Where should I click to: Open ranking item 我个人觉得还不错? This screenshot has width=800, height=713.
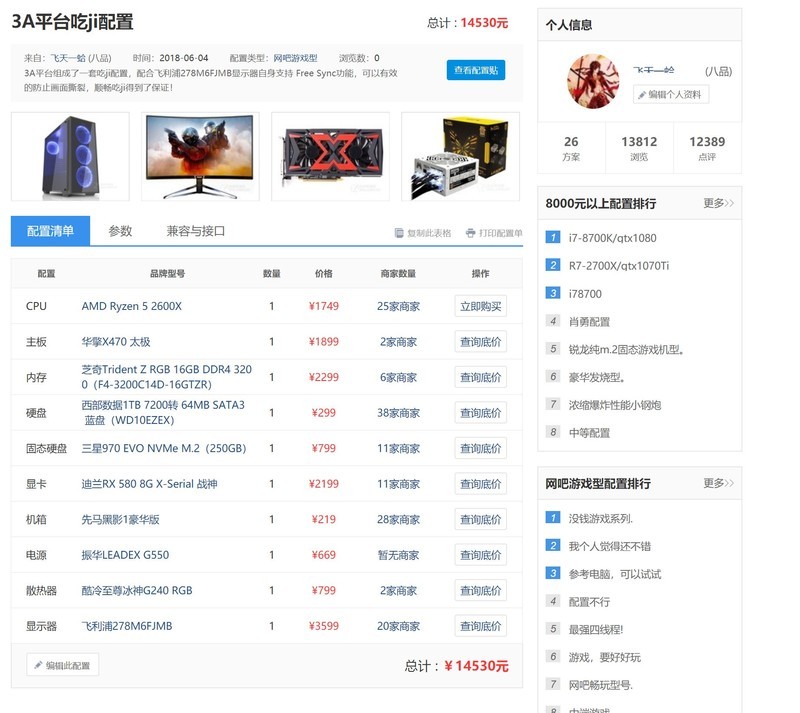(610, 546)
